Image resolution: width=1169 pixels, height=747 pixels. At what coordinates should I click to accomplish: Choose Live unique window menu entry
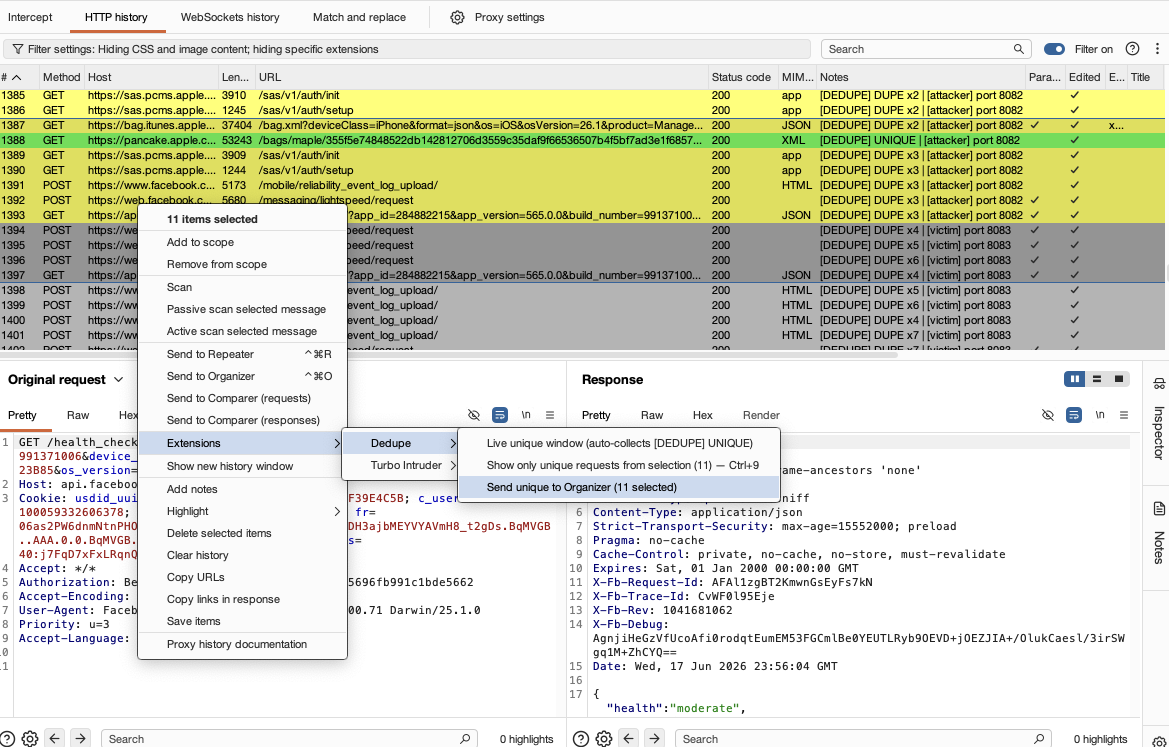pos(619,443)
